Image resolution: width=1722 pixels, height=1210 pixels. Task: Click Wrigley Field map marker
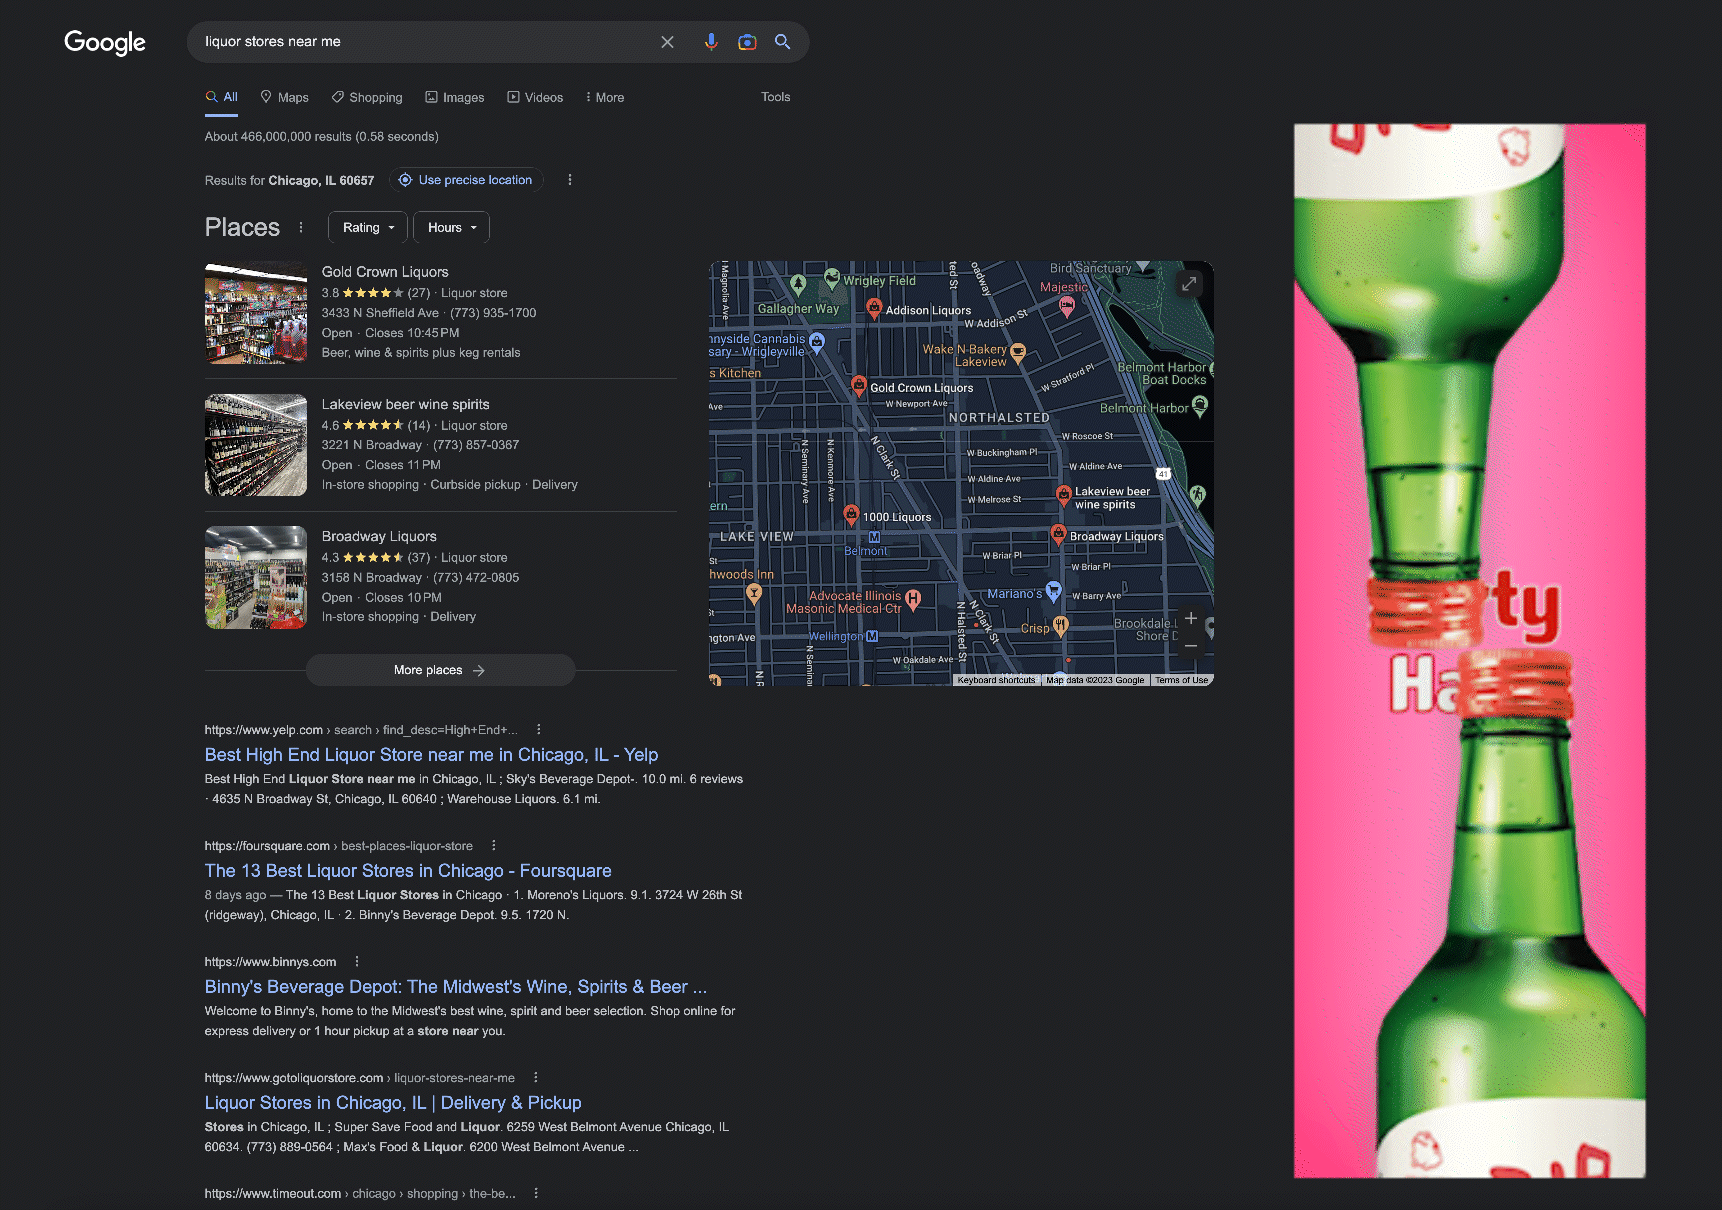coord(832,278)
